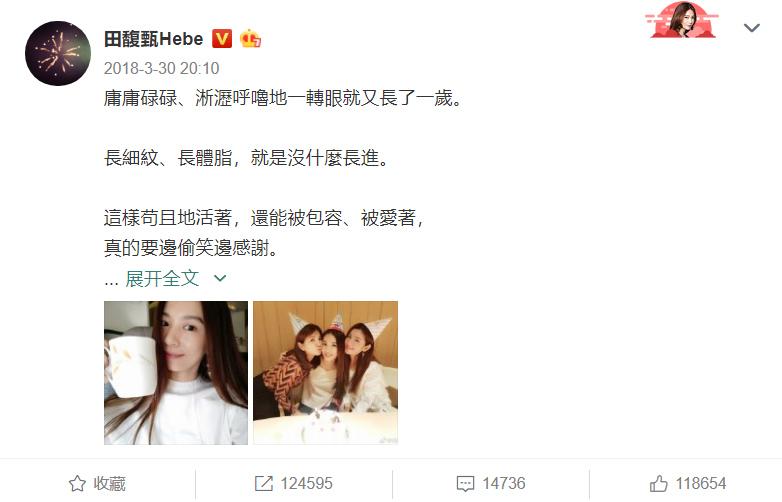Open 田馥甄Hebe profile name link

(x=154, y=39)
